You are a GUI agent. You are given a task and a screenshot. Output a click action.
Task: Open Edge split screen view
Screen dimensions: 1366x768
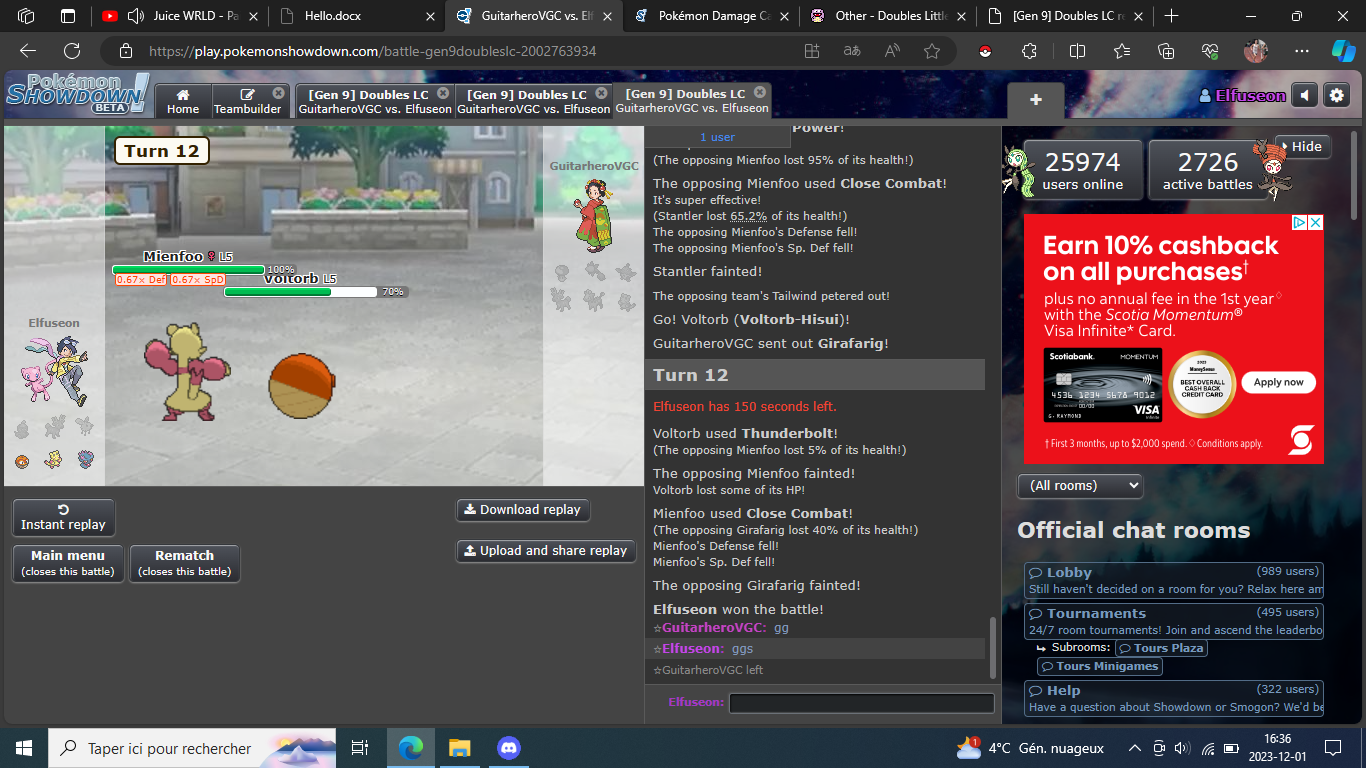tap(1077, 51)
